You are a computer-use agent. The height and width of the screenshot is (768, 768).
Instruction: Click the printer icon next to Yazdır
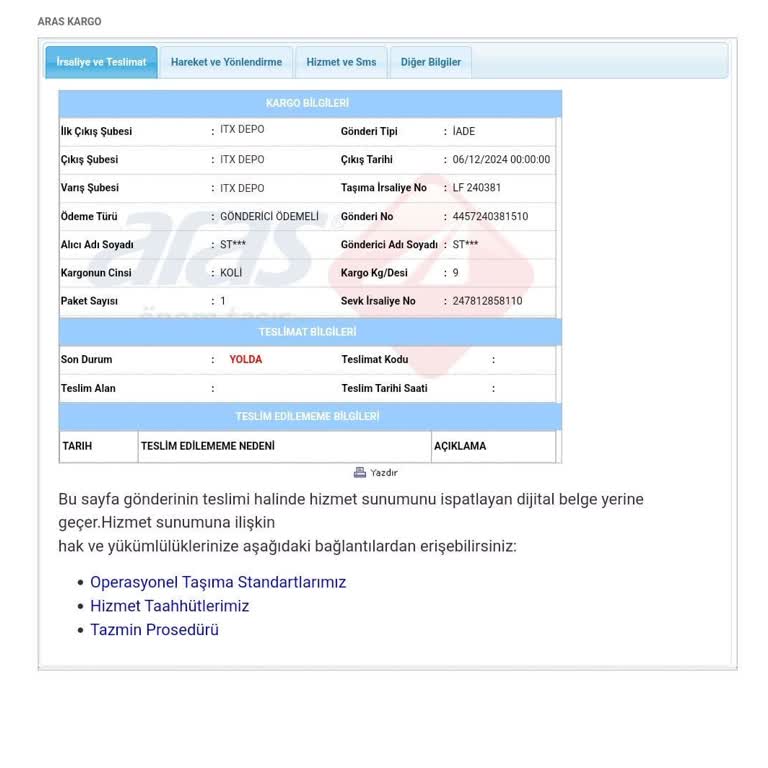[x=360, y=473]
